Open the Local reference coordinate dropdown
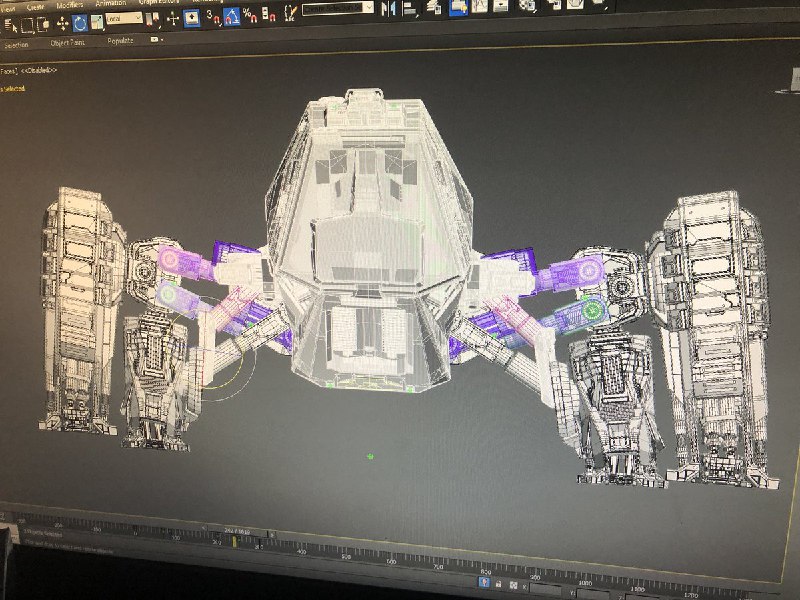 [x=123, y=18]
